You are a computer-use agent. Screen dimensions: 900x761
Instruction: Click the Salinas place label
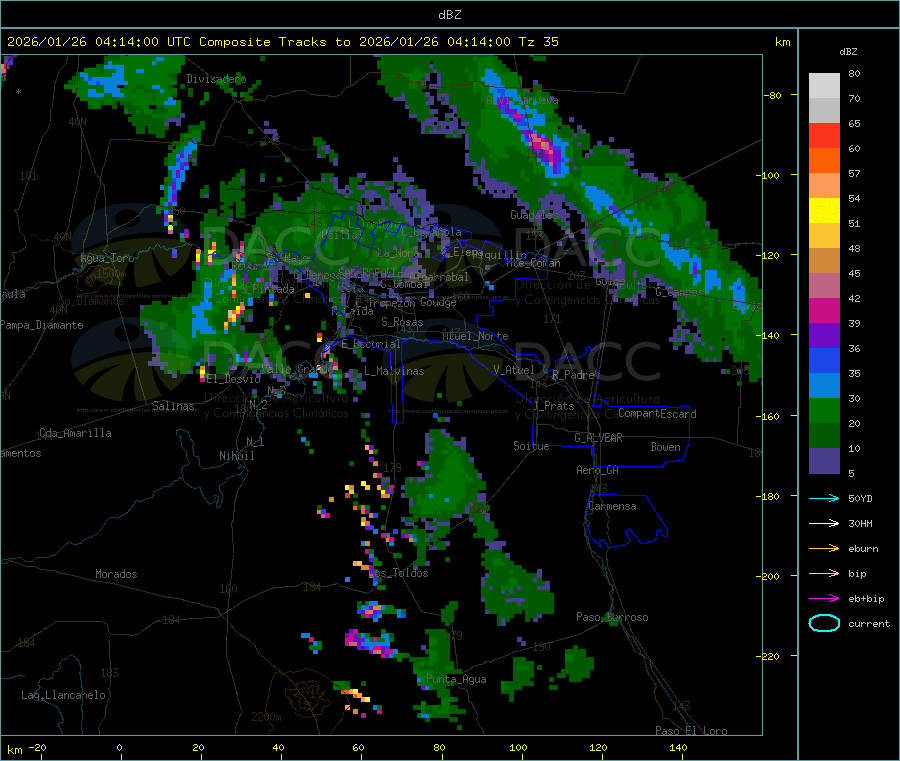[x=173, y=406]
